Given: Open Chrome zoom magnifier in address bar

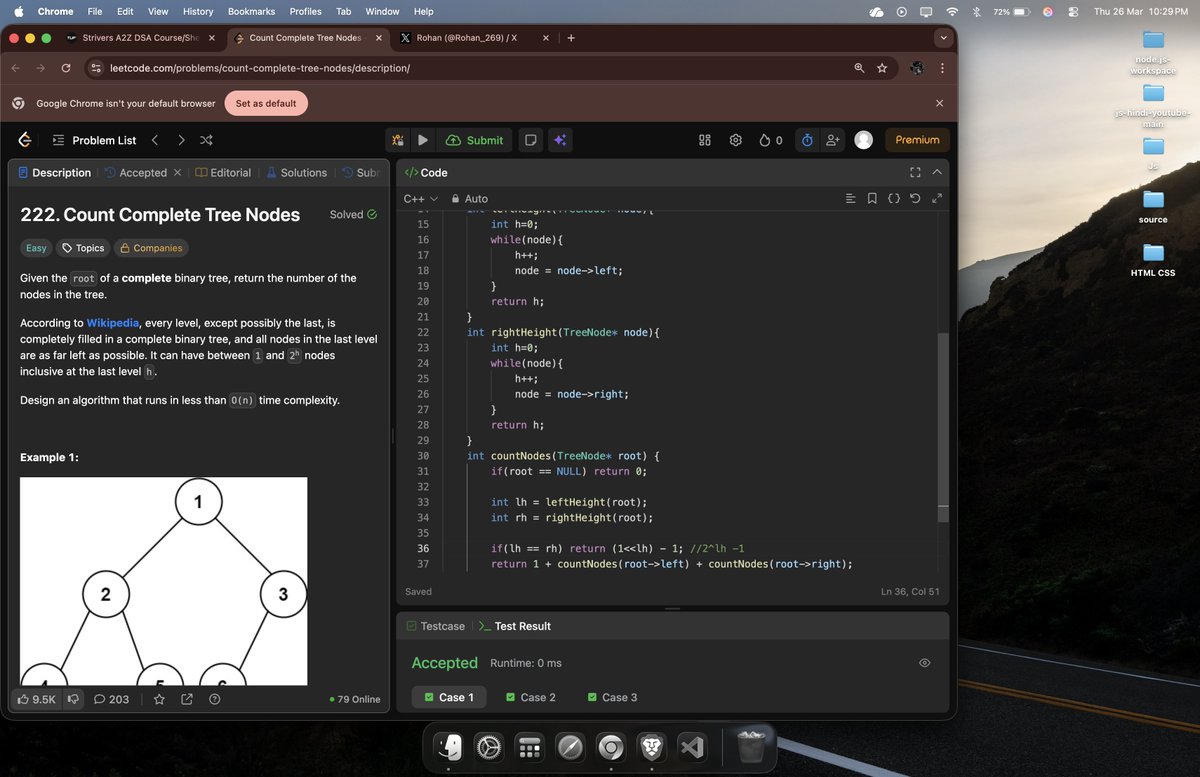Looking at the screenshot, I should 859,68.
